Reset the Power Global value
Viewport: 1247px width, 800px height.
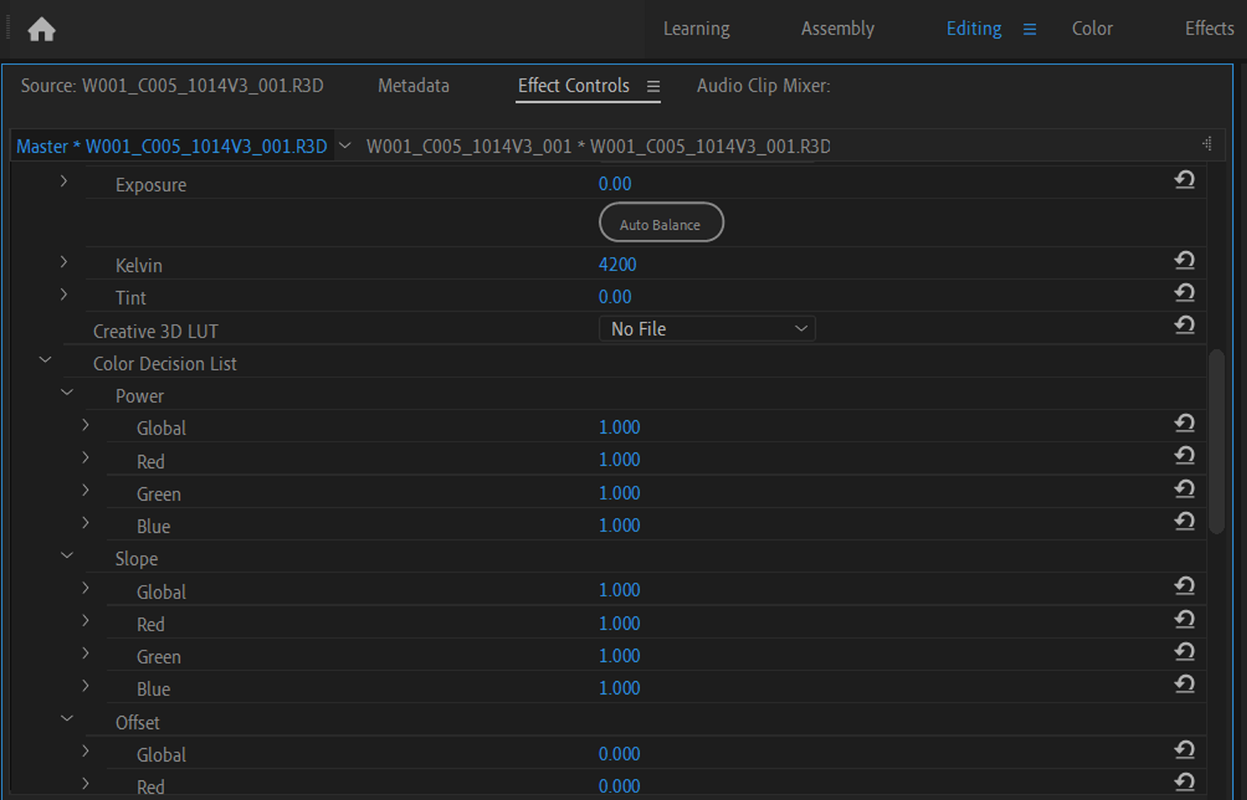coord(1185,424)
